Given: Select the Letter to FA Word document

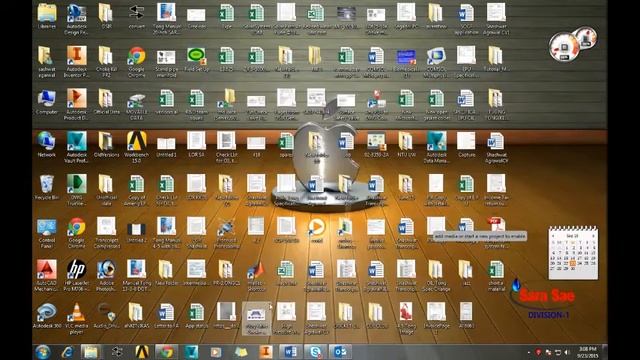Looking at the screenshot, I should pyautogui.click(x=166, y=316).
